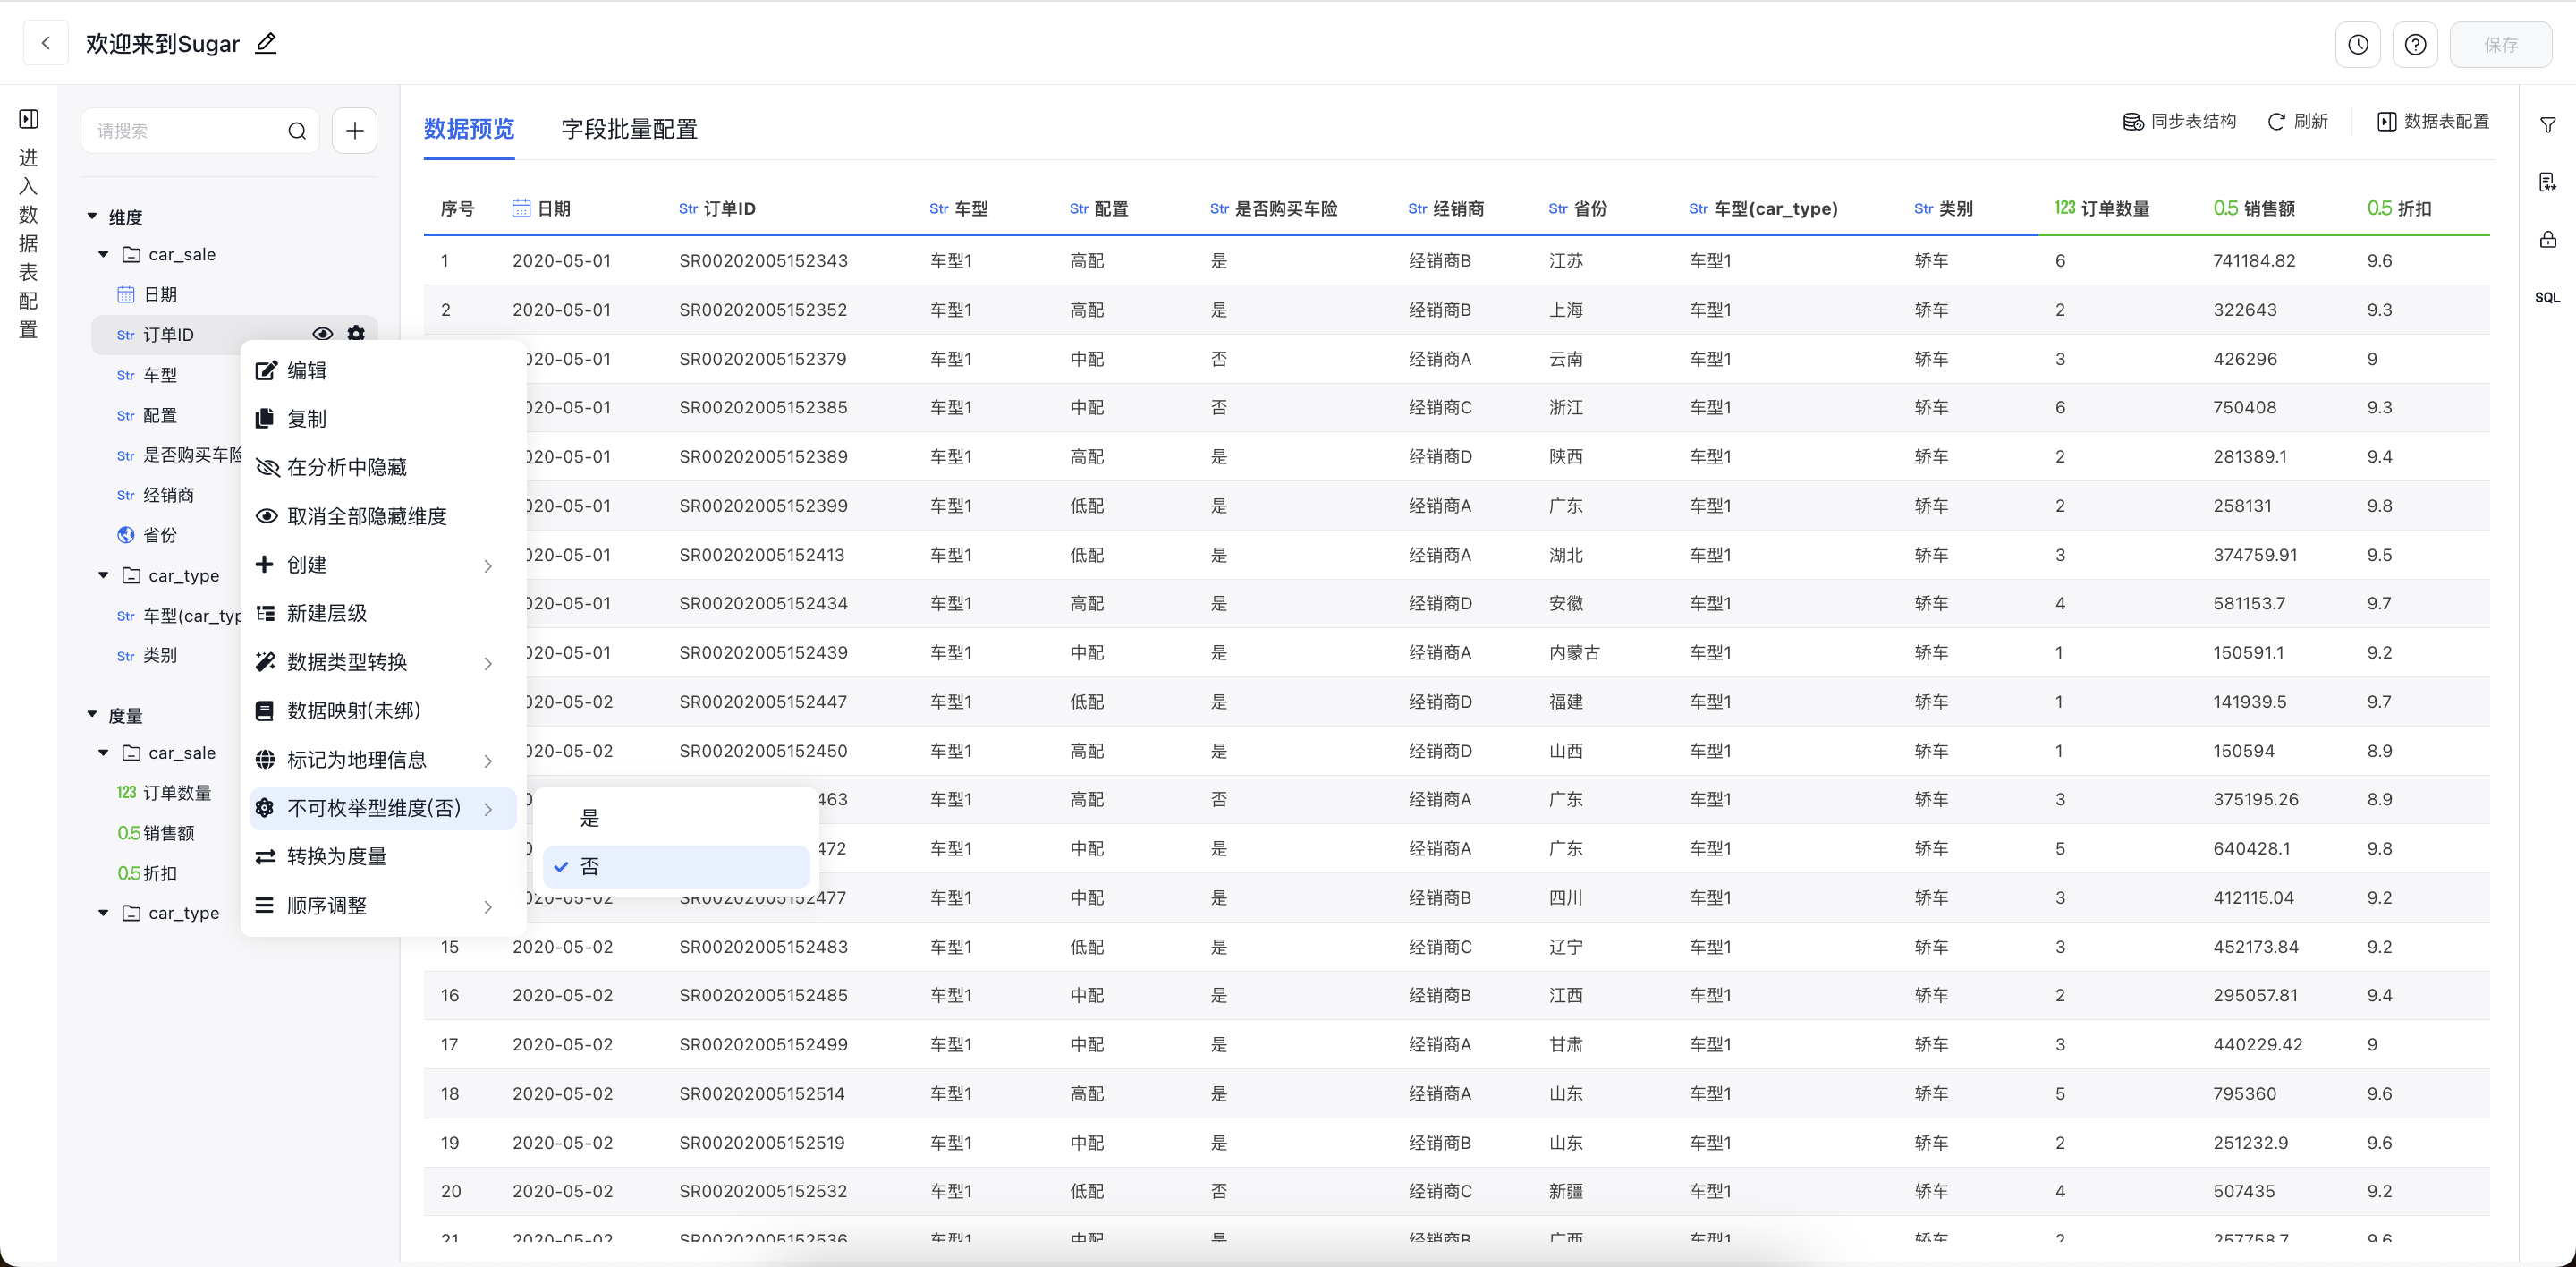Viewport: 2576px width, 1267px height.
Task: Choose 数据映射(未绑) menu entry
Action: [383, 711]
